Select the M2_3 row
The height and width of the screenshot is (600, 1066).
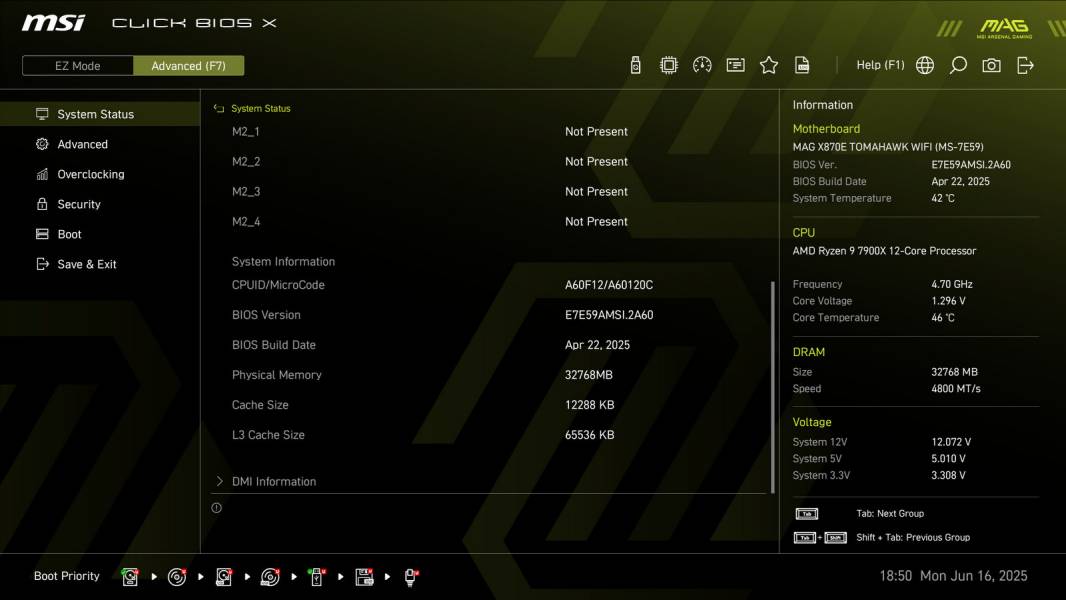(x=489, y=191)
